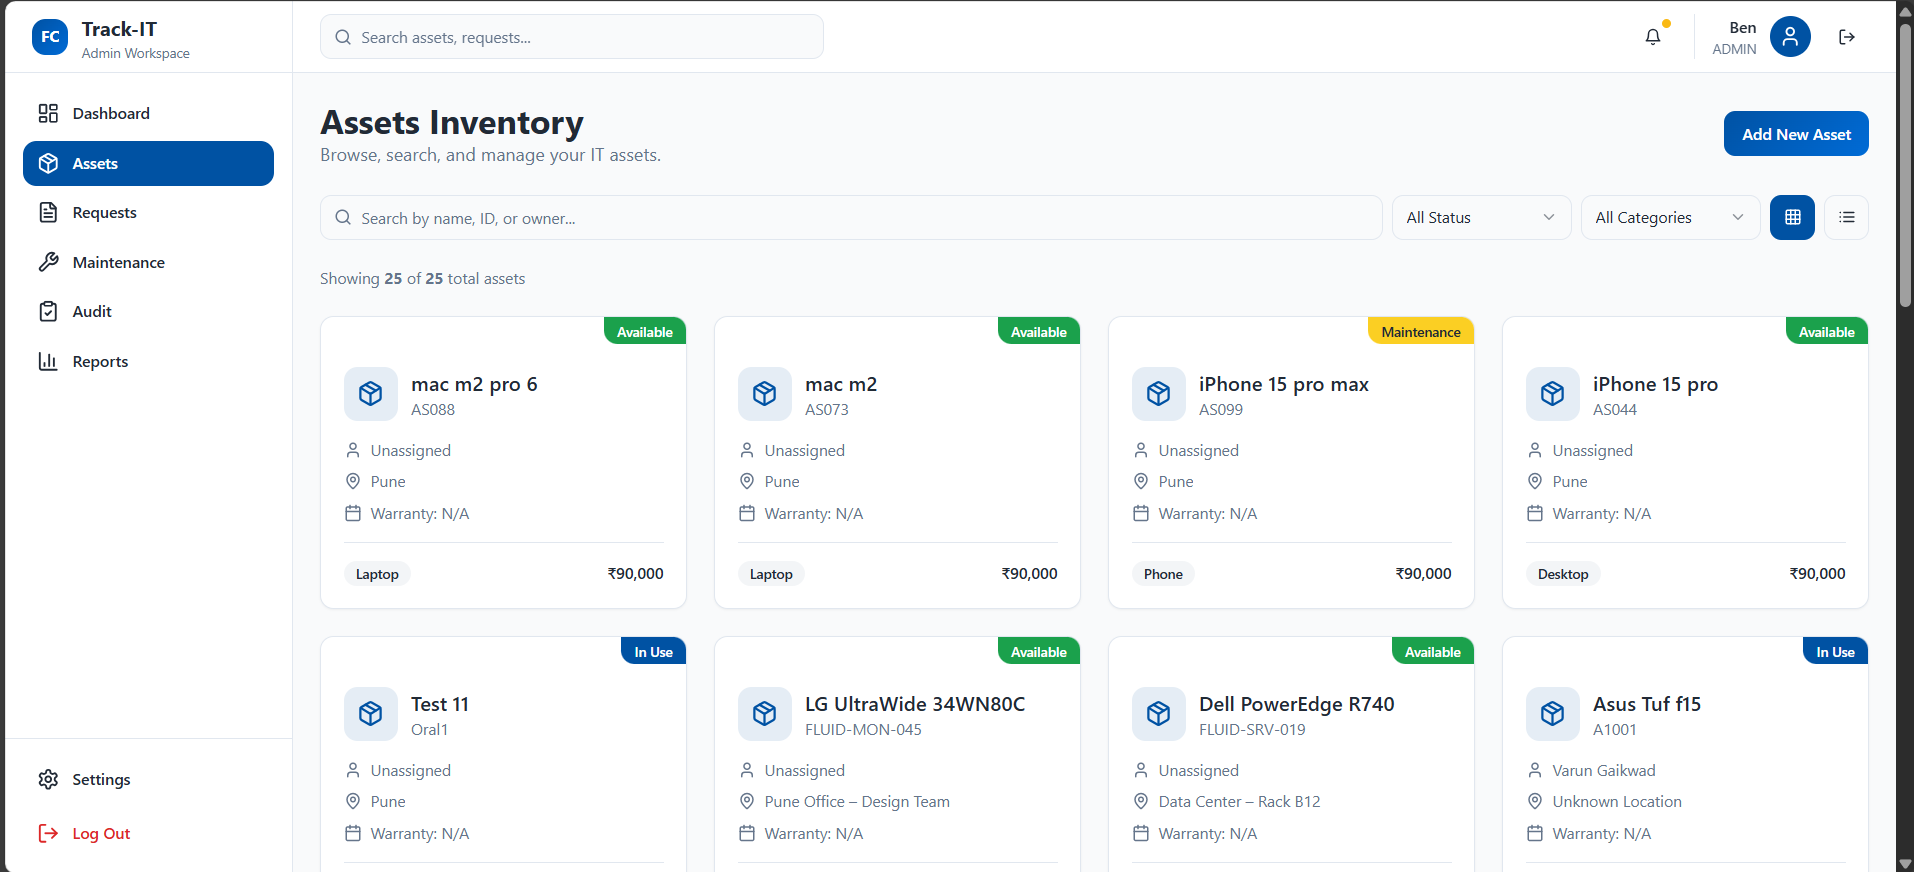Open the Dell PowerEdge R740 asset title
This screenshot has width=1914, height=872.
1297,704
